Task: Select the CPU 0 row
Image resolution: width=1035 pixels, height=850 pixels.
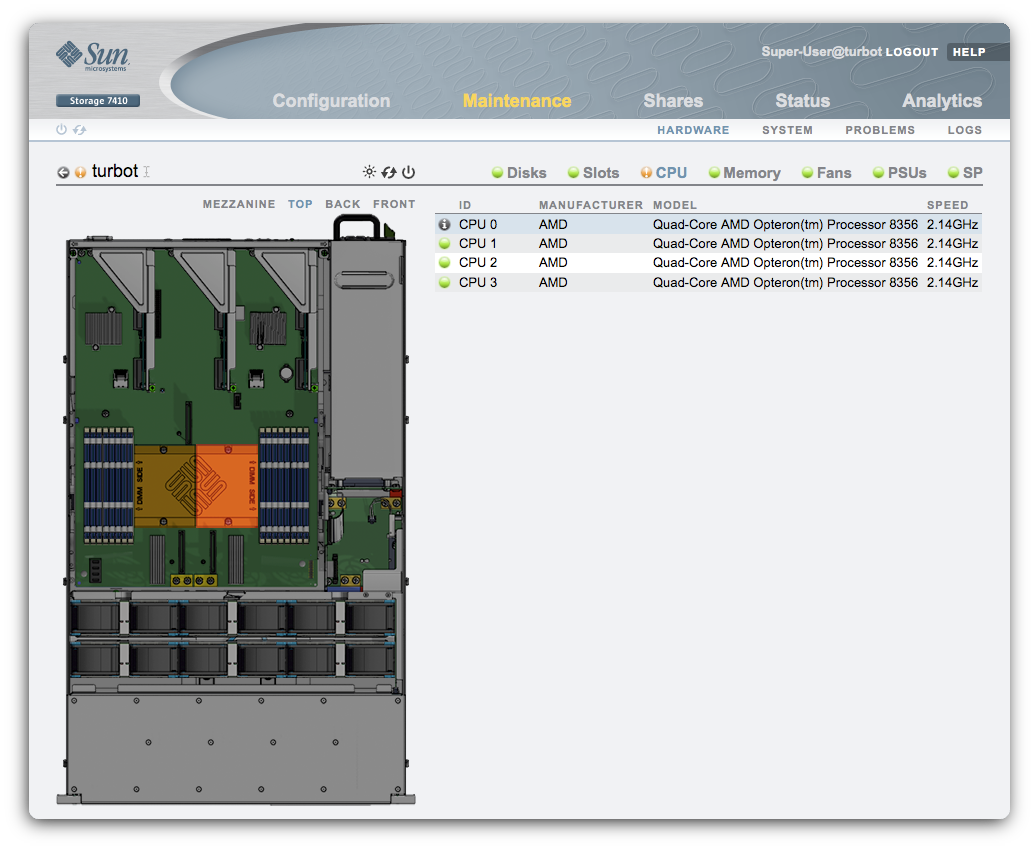Action: (x=708, y=224)
